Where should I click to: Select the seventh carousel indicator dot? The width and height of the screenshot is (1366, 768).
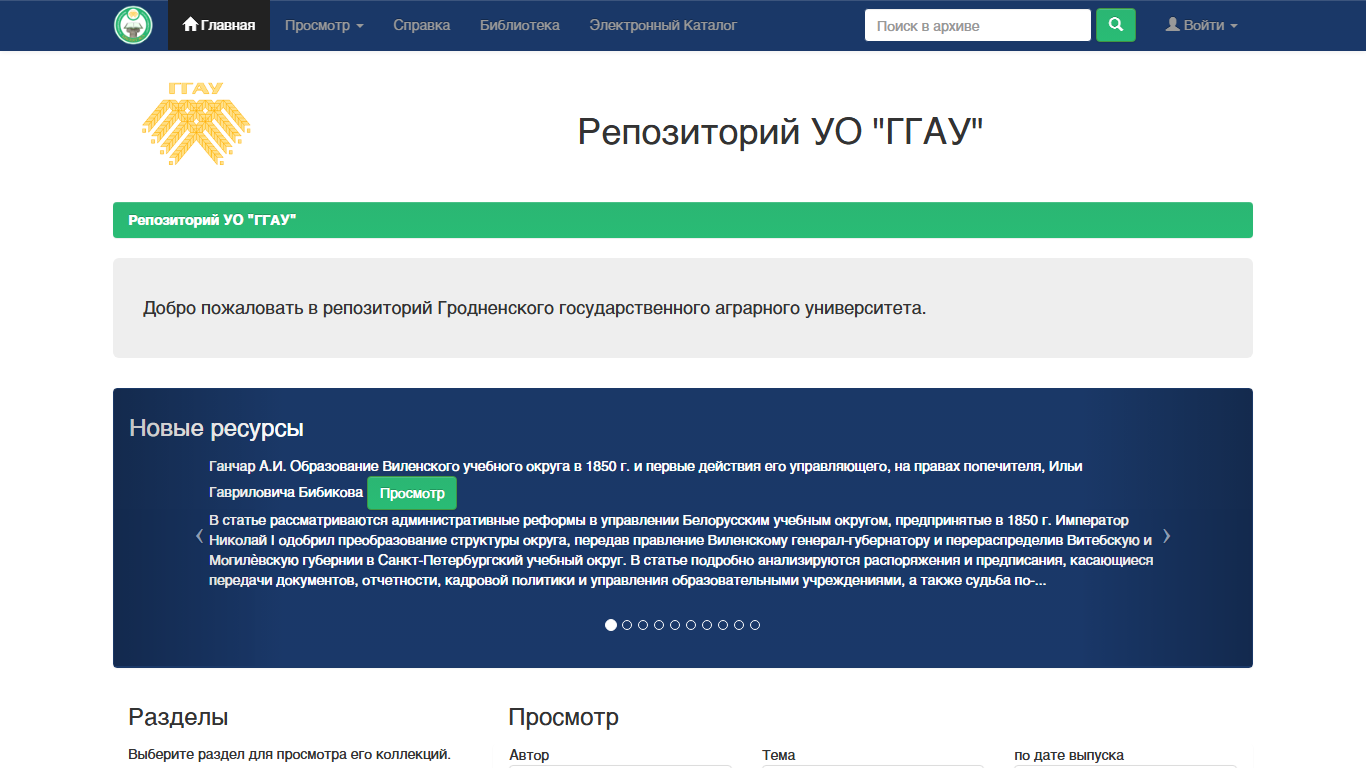pos(707,625)
